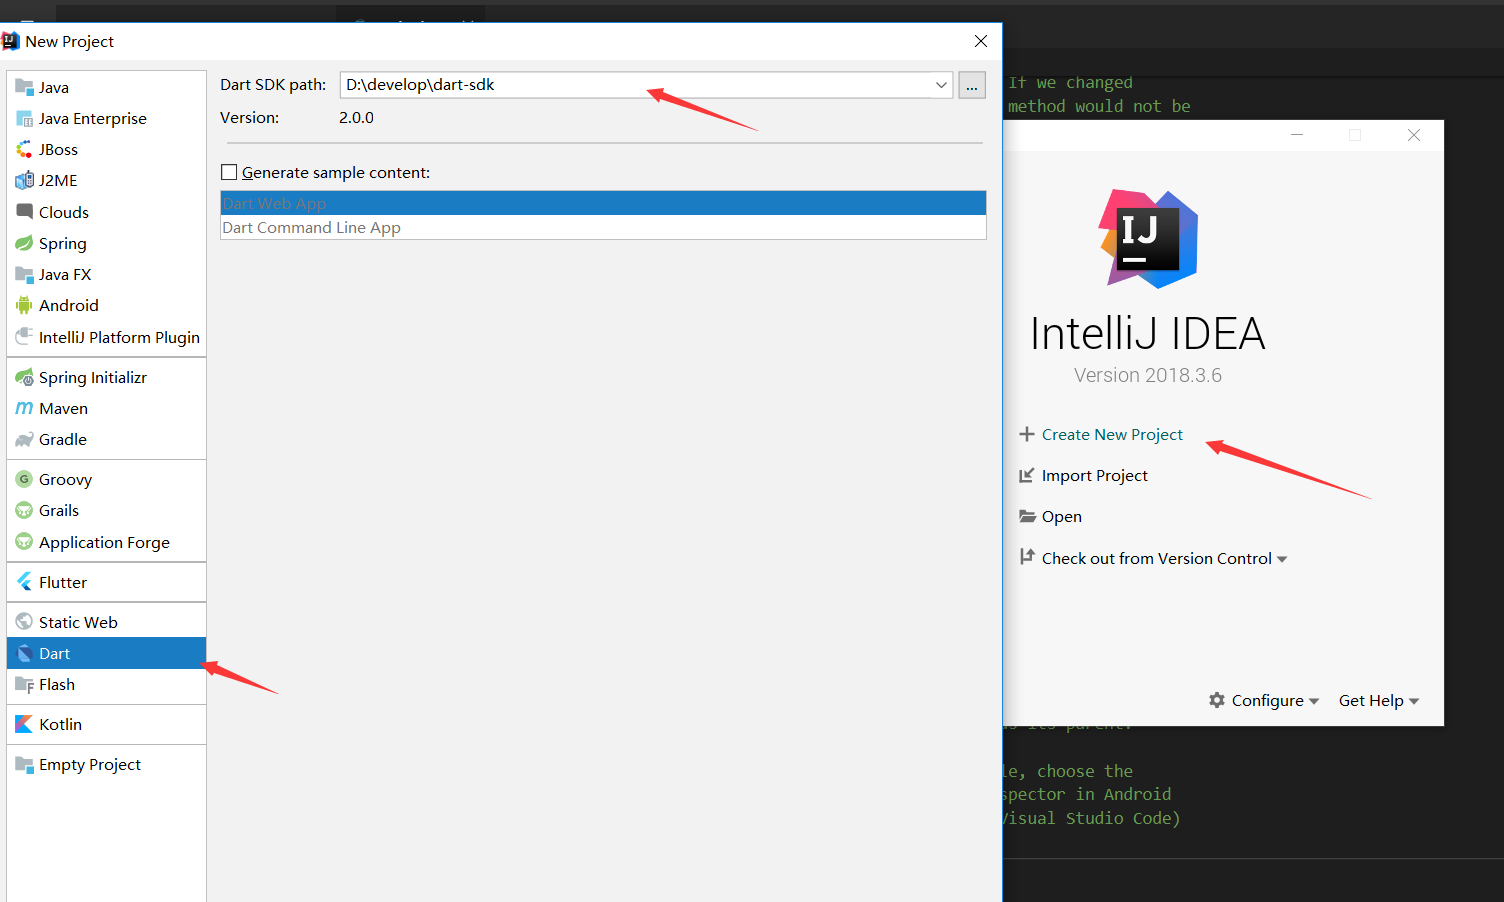Pick the Flash project icon
Screen dimensions: 1504x902
[x=24, y=684]
